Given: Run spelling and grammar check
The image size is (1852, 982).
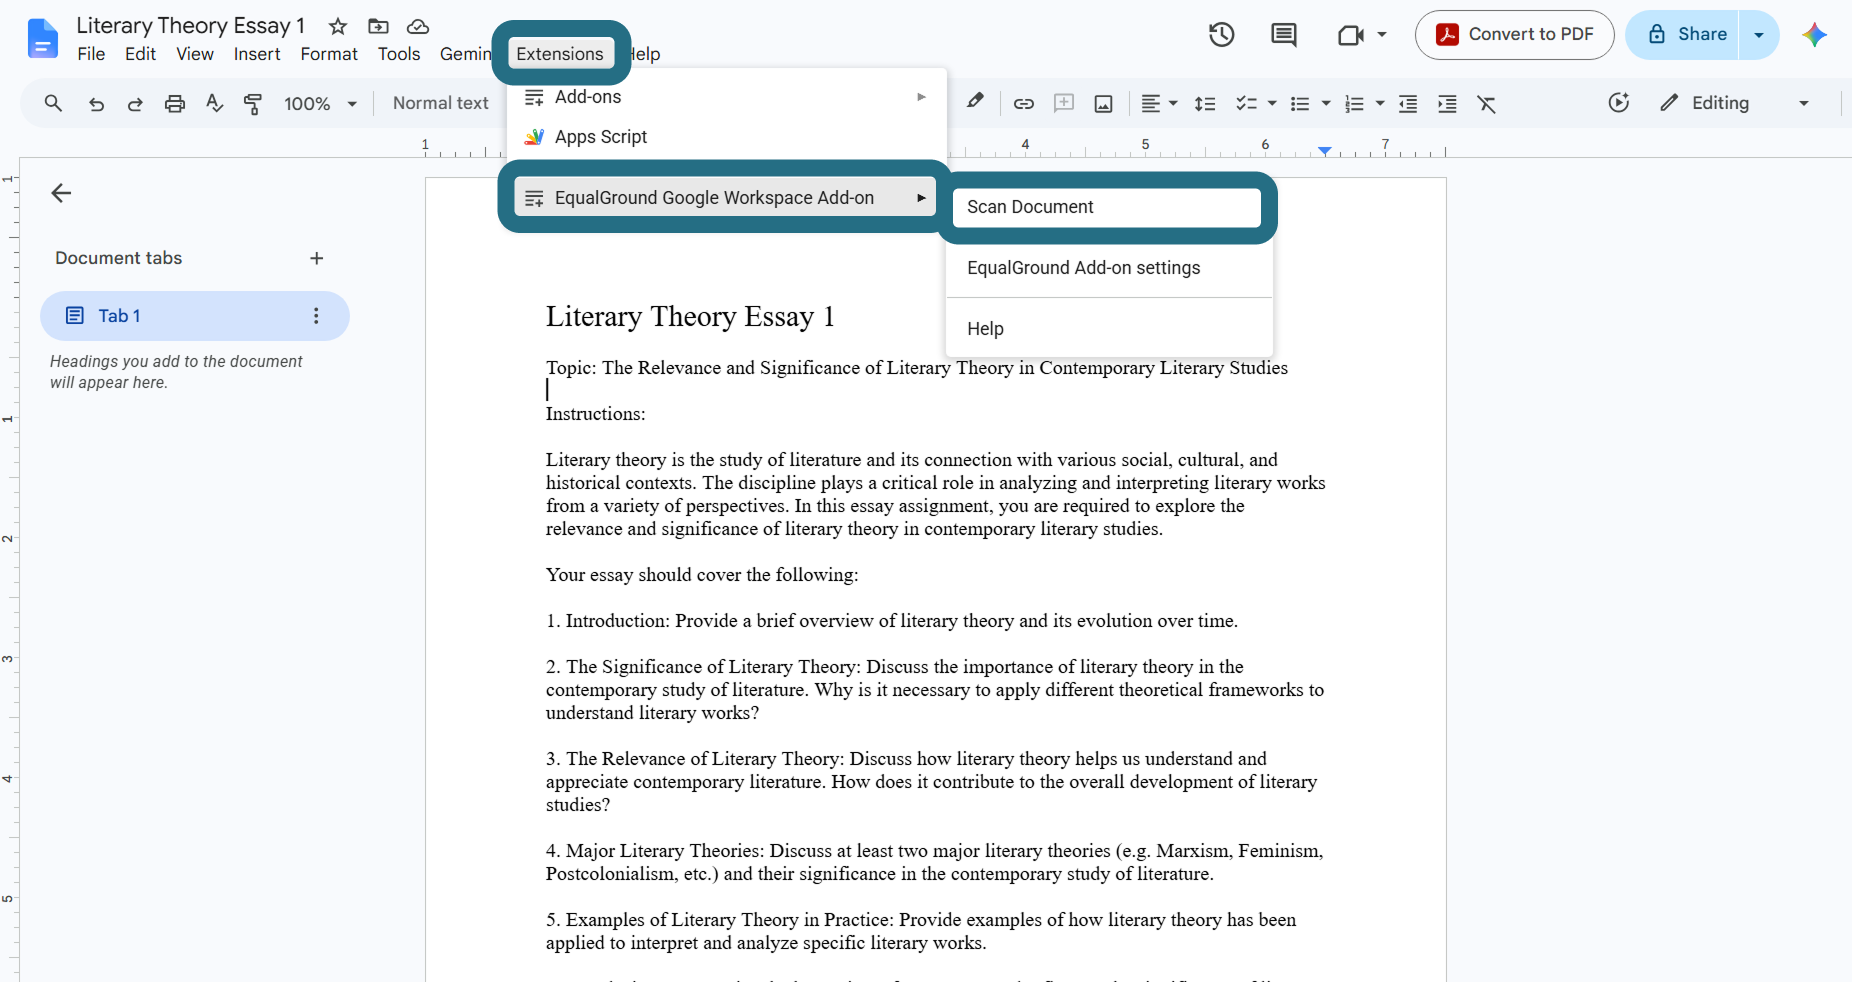Looking at the screenshot, I should click(x=214, y=103).
